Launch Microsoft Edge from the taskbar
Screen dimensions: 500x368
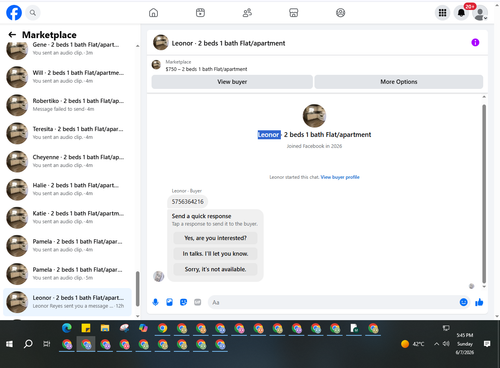point(67,328)
